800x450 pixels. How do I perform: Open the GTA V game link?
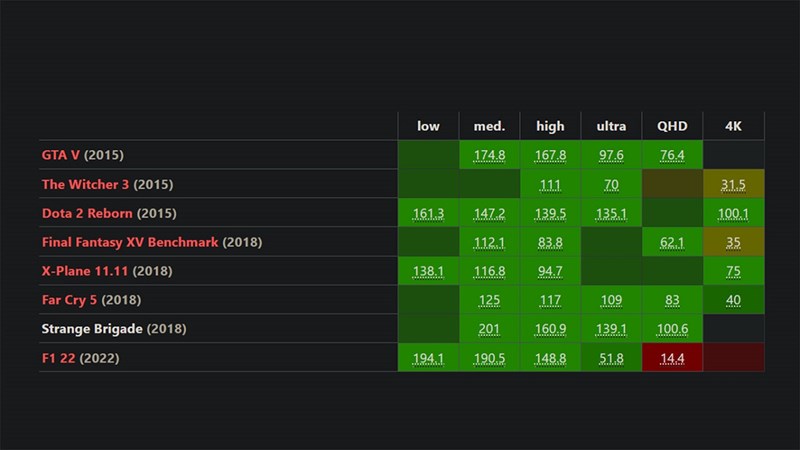coord(61,155)
